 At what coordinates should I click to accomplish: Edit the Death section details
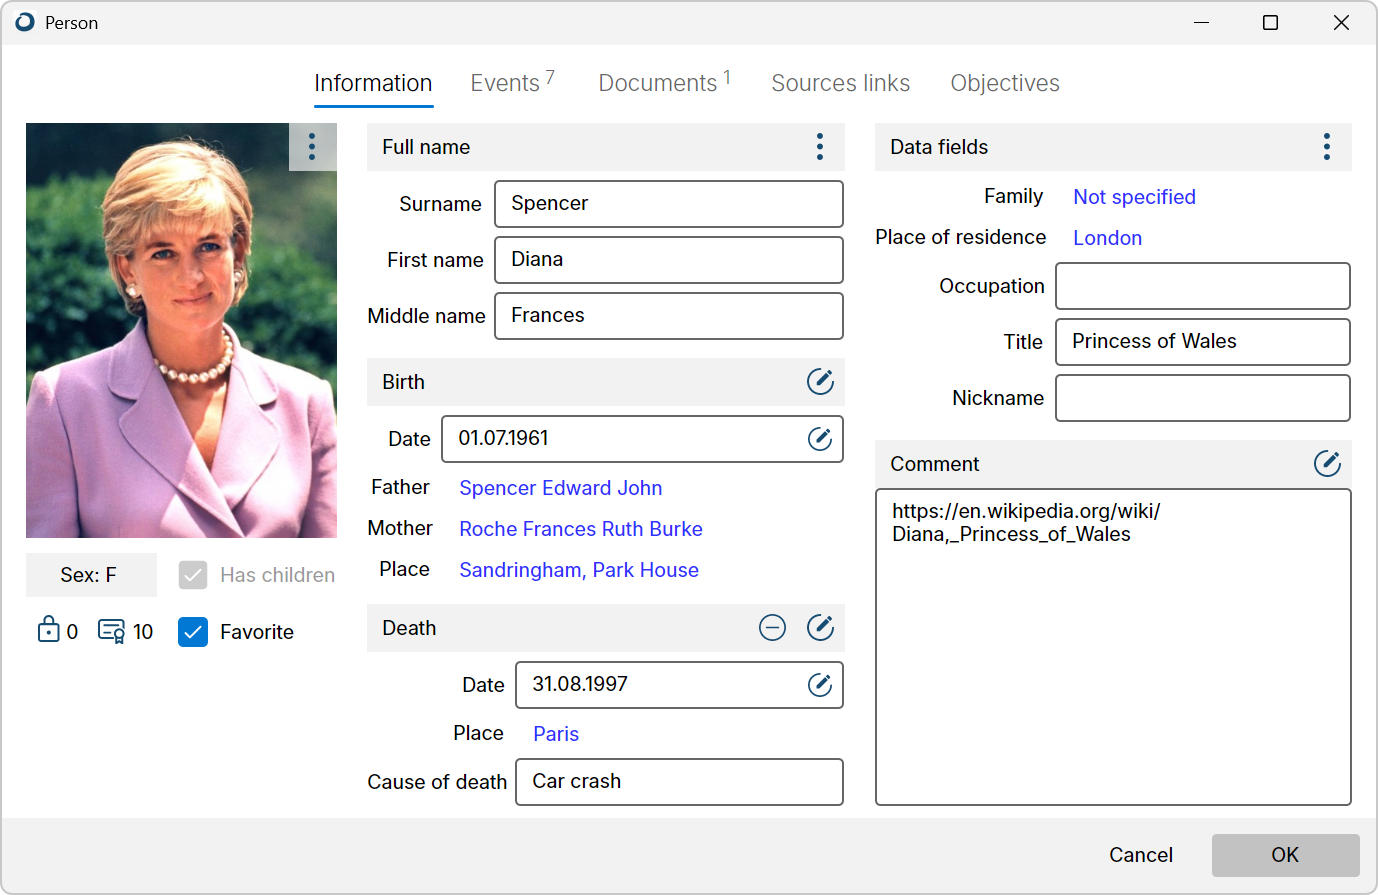(820, 627)
